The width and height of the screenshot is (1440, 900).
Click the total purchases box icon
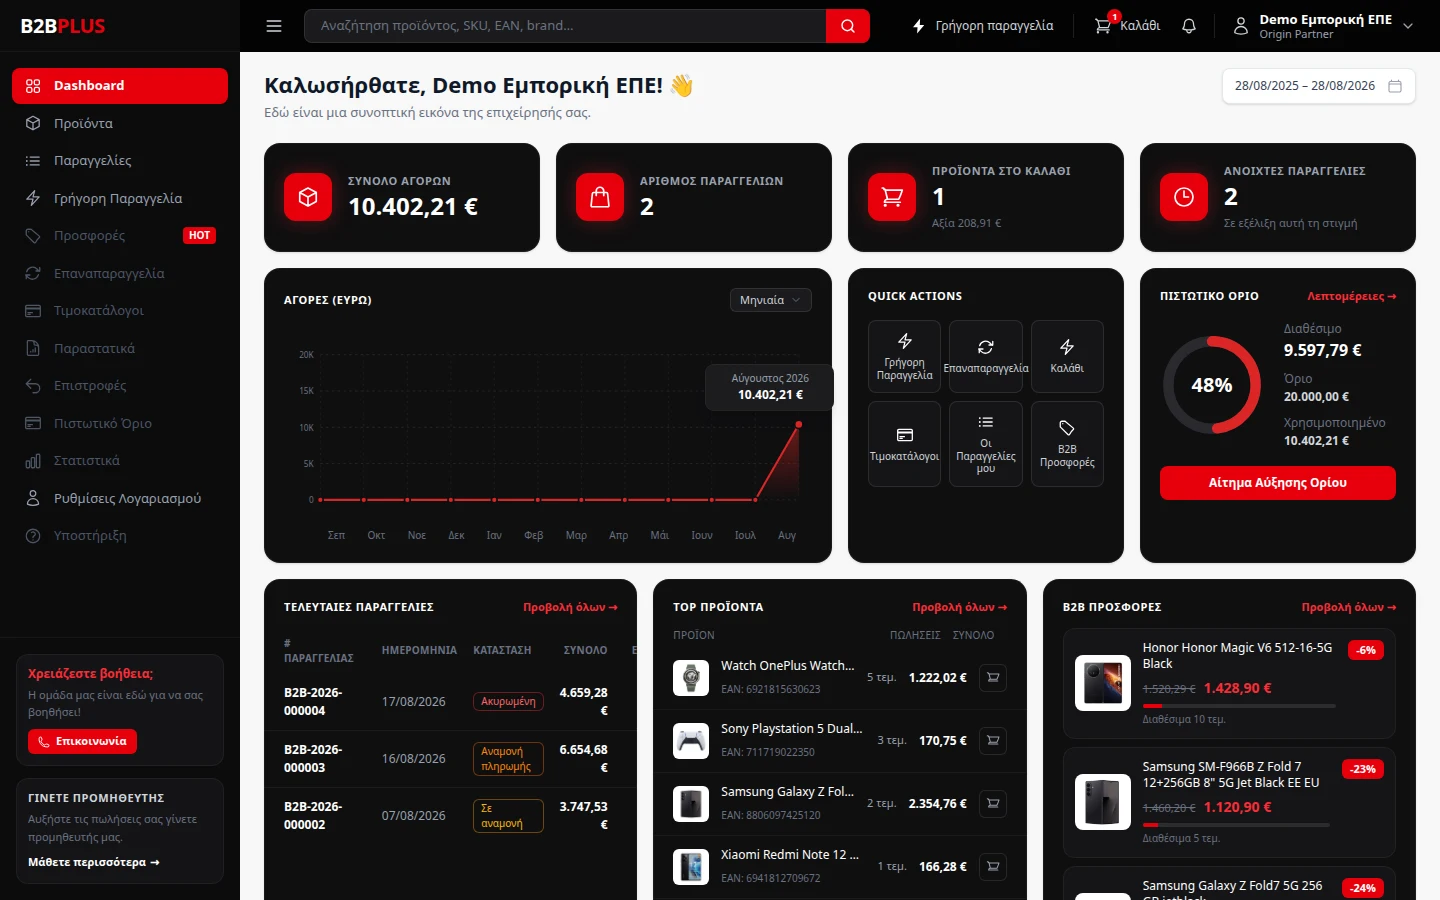308,197
